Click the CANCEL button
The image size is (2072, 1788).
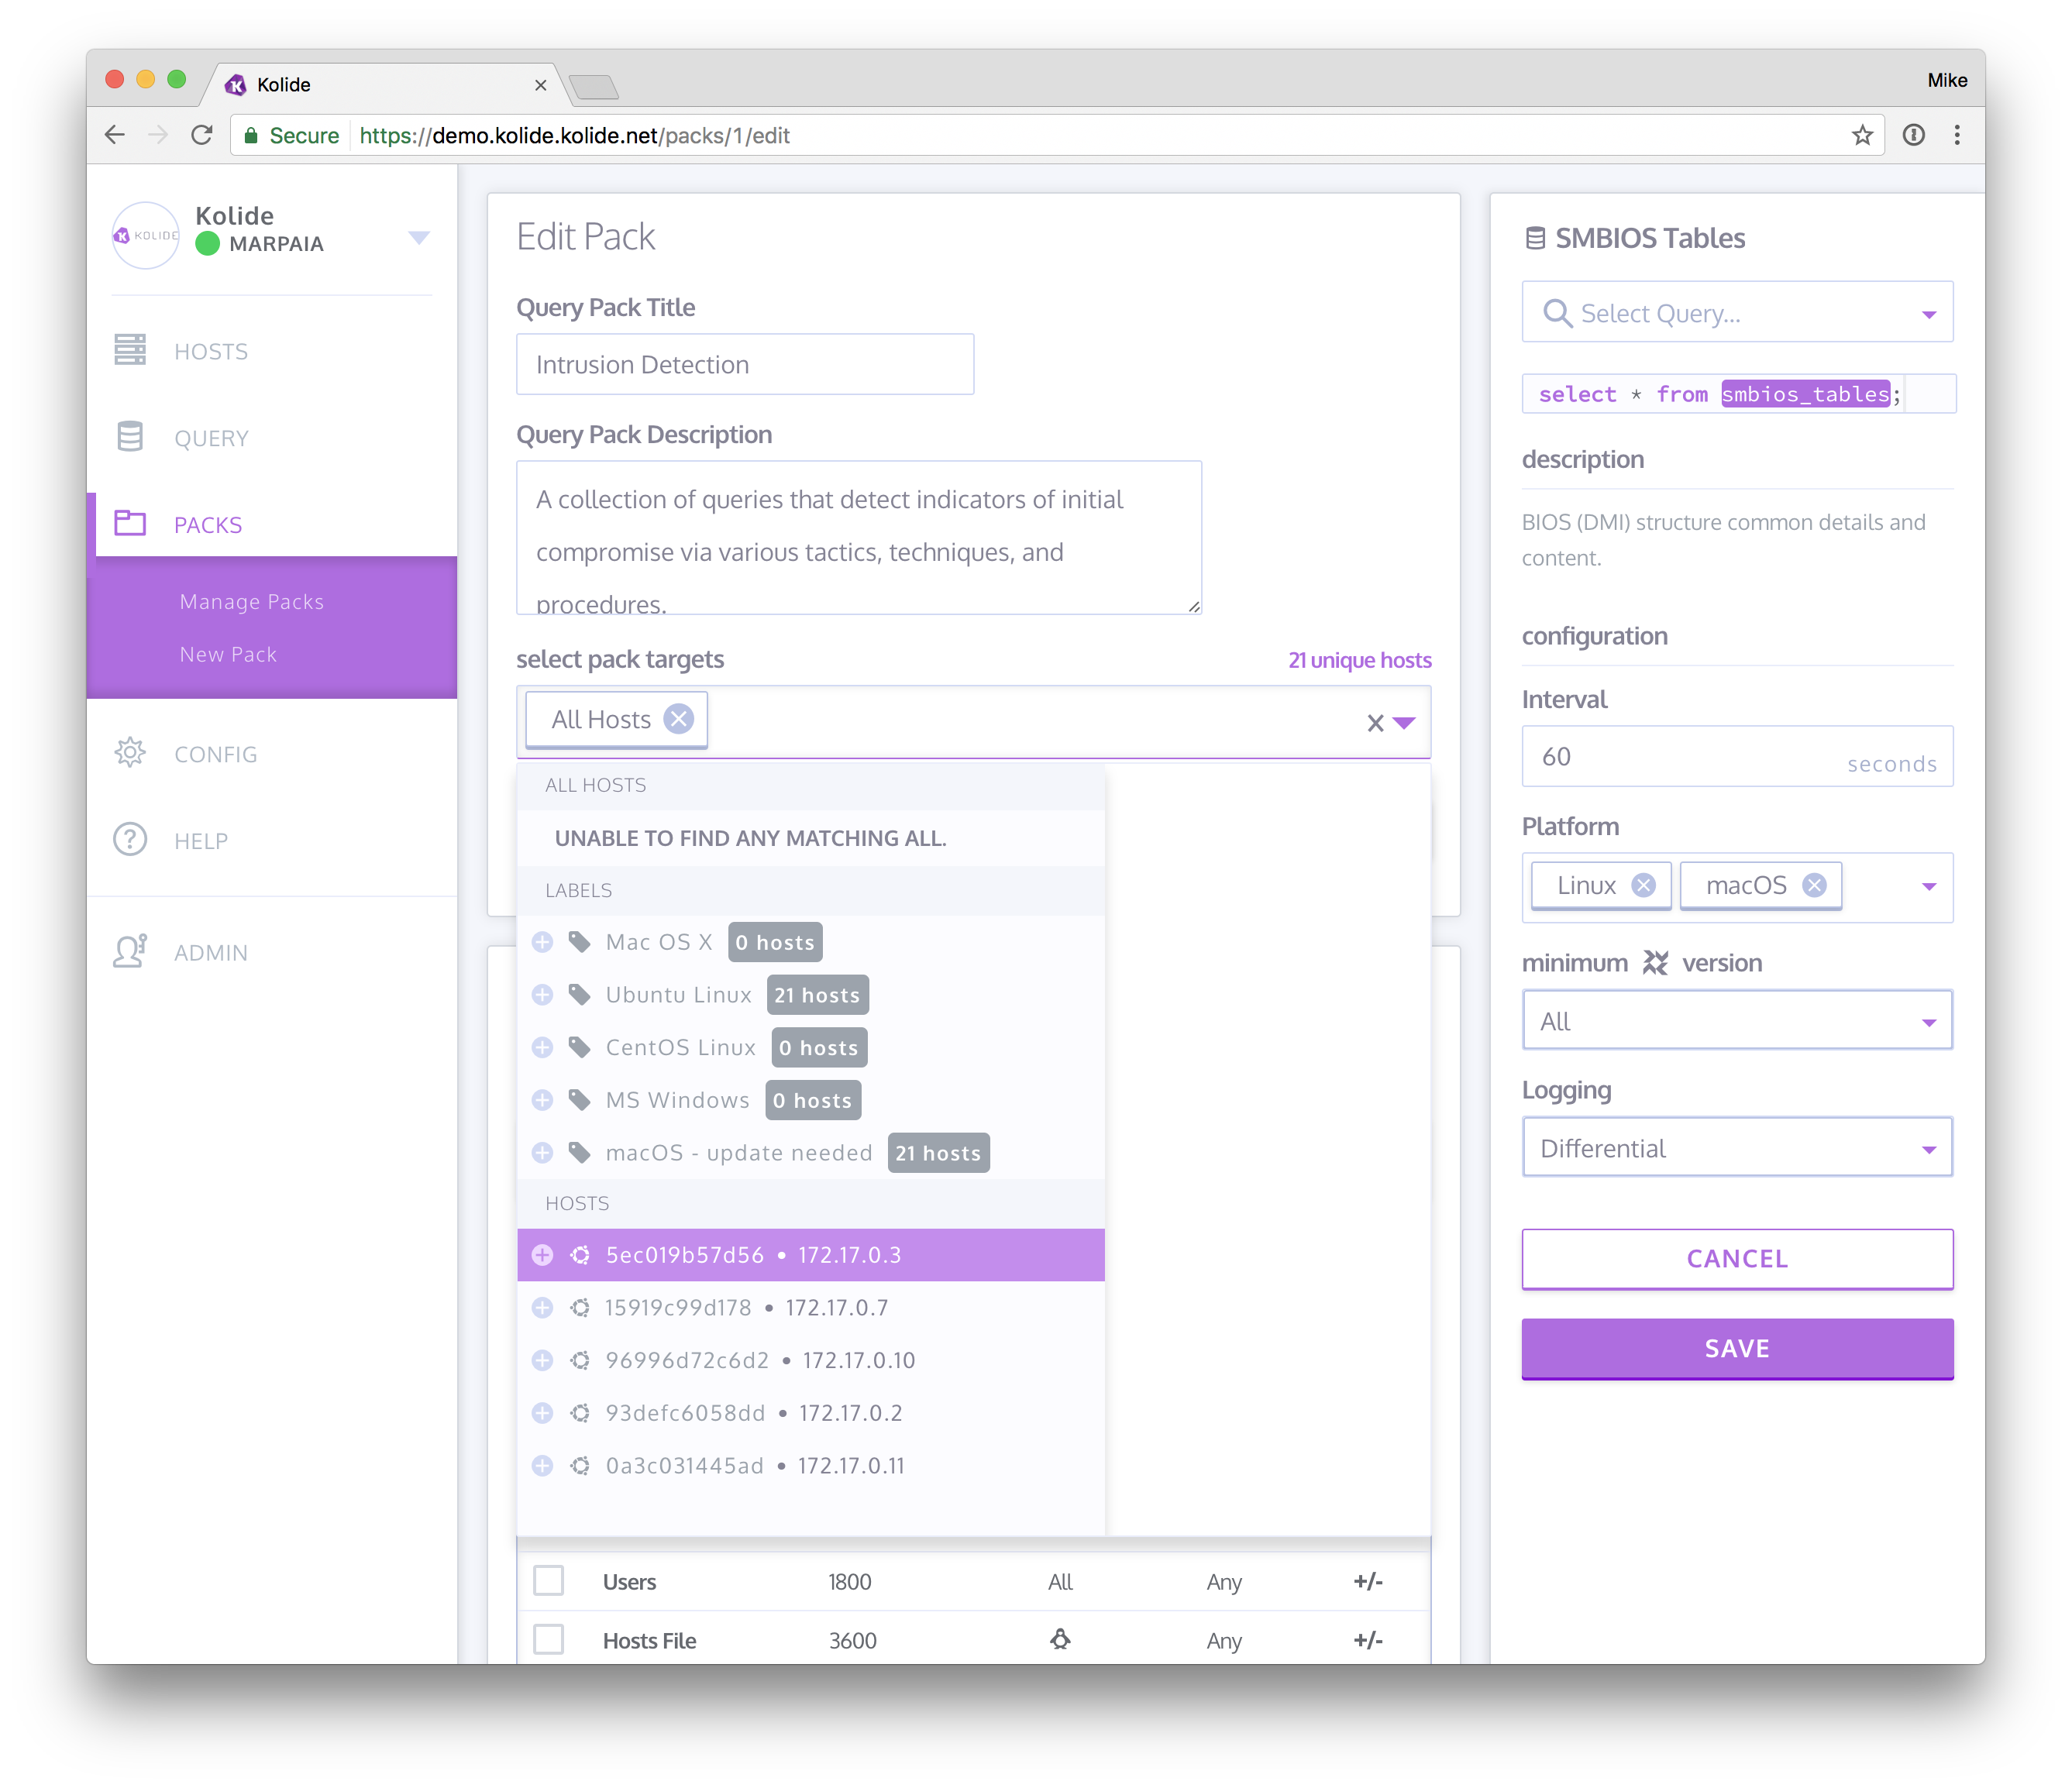pos(1737,1258)
